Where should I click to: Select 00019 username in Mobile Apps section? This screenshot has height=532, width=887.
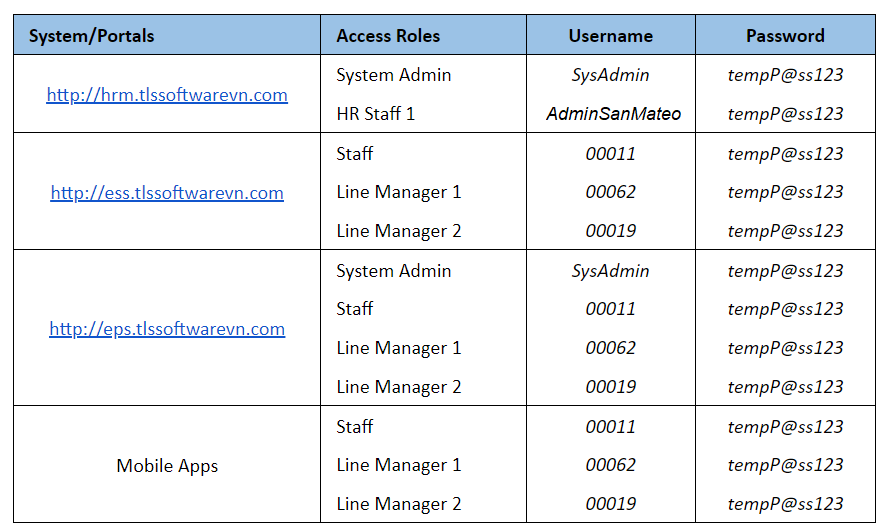[610, 504]
